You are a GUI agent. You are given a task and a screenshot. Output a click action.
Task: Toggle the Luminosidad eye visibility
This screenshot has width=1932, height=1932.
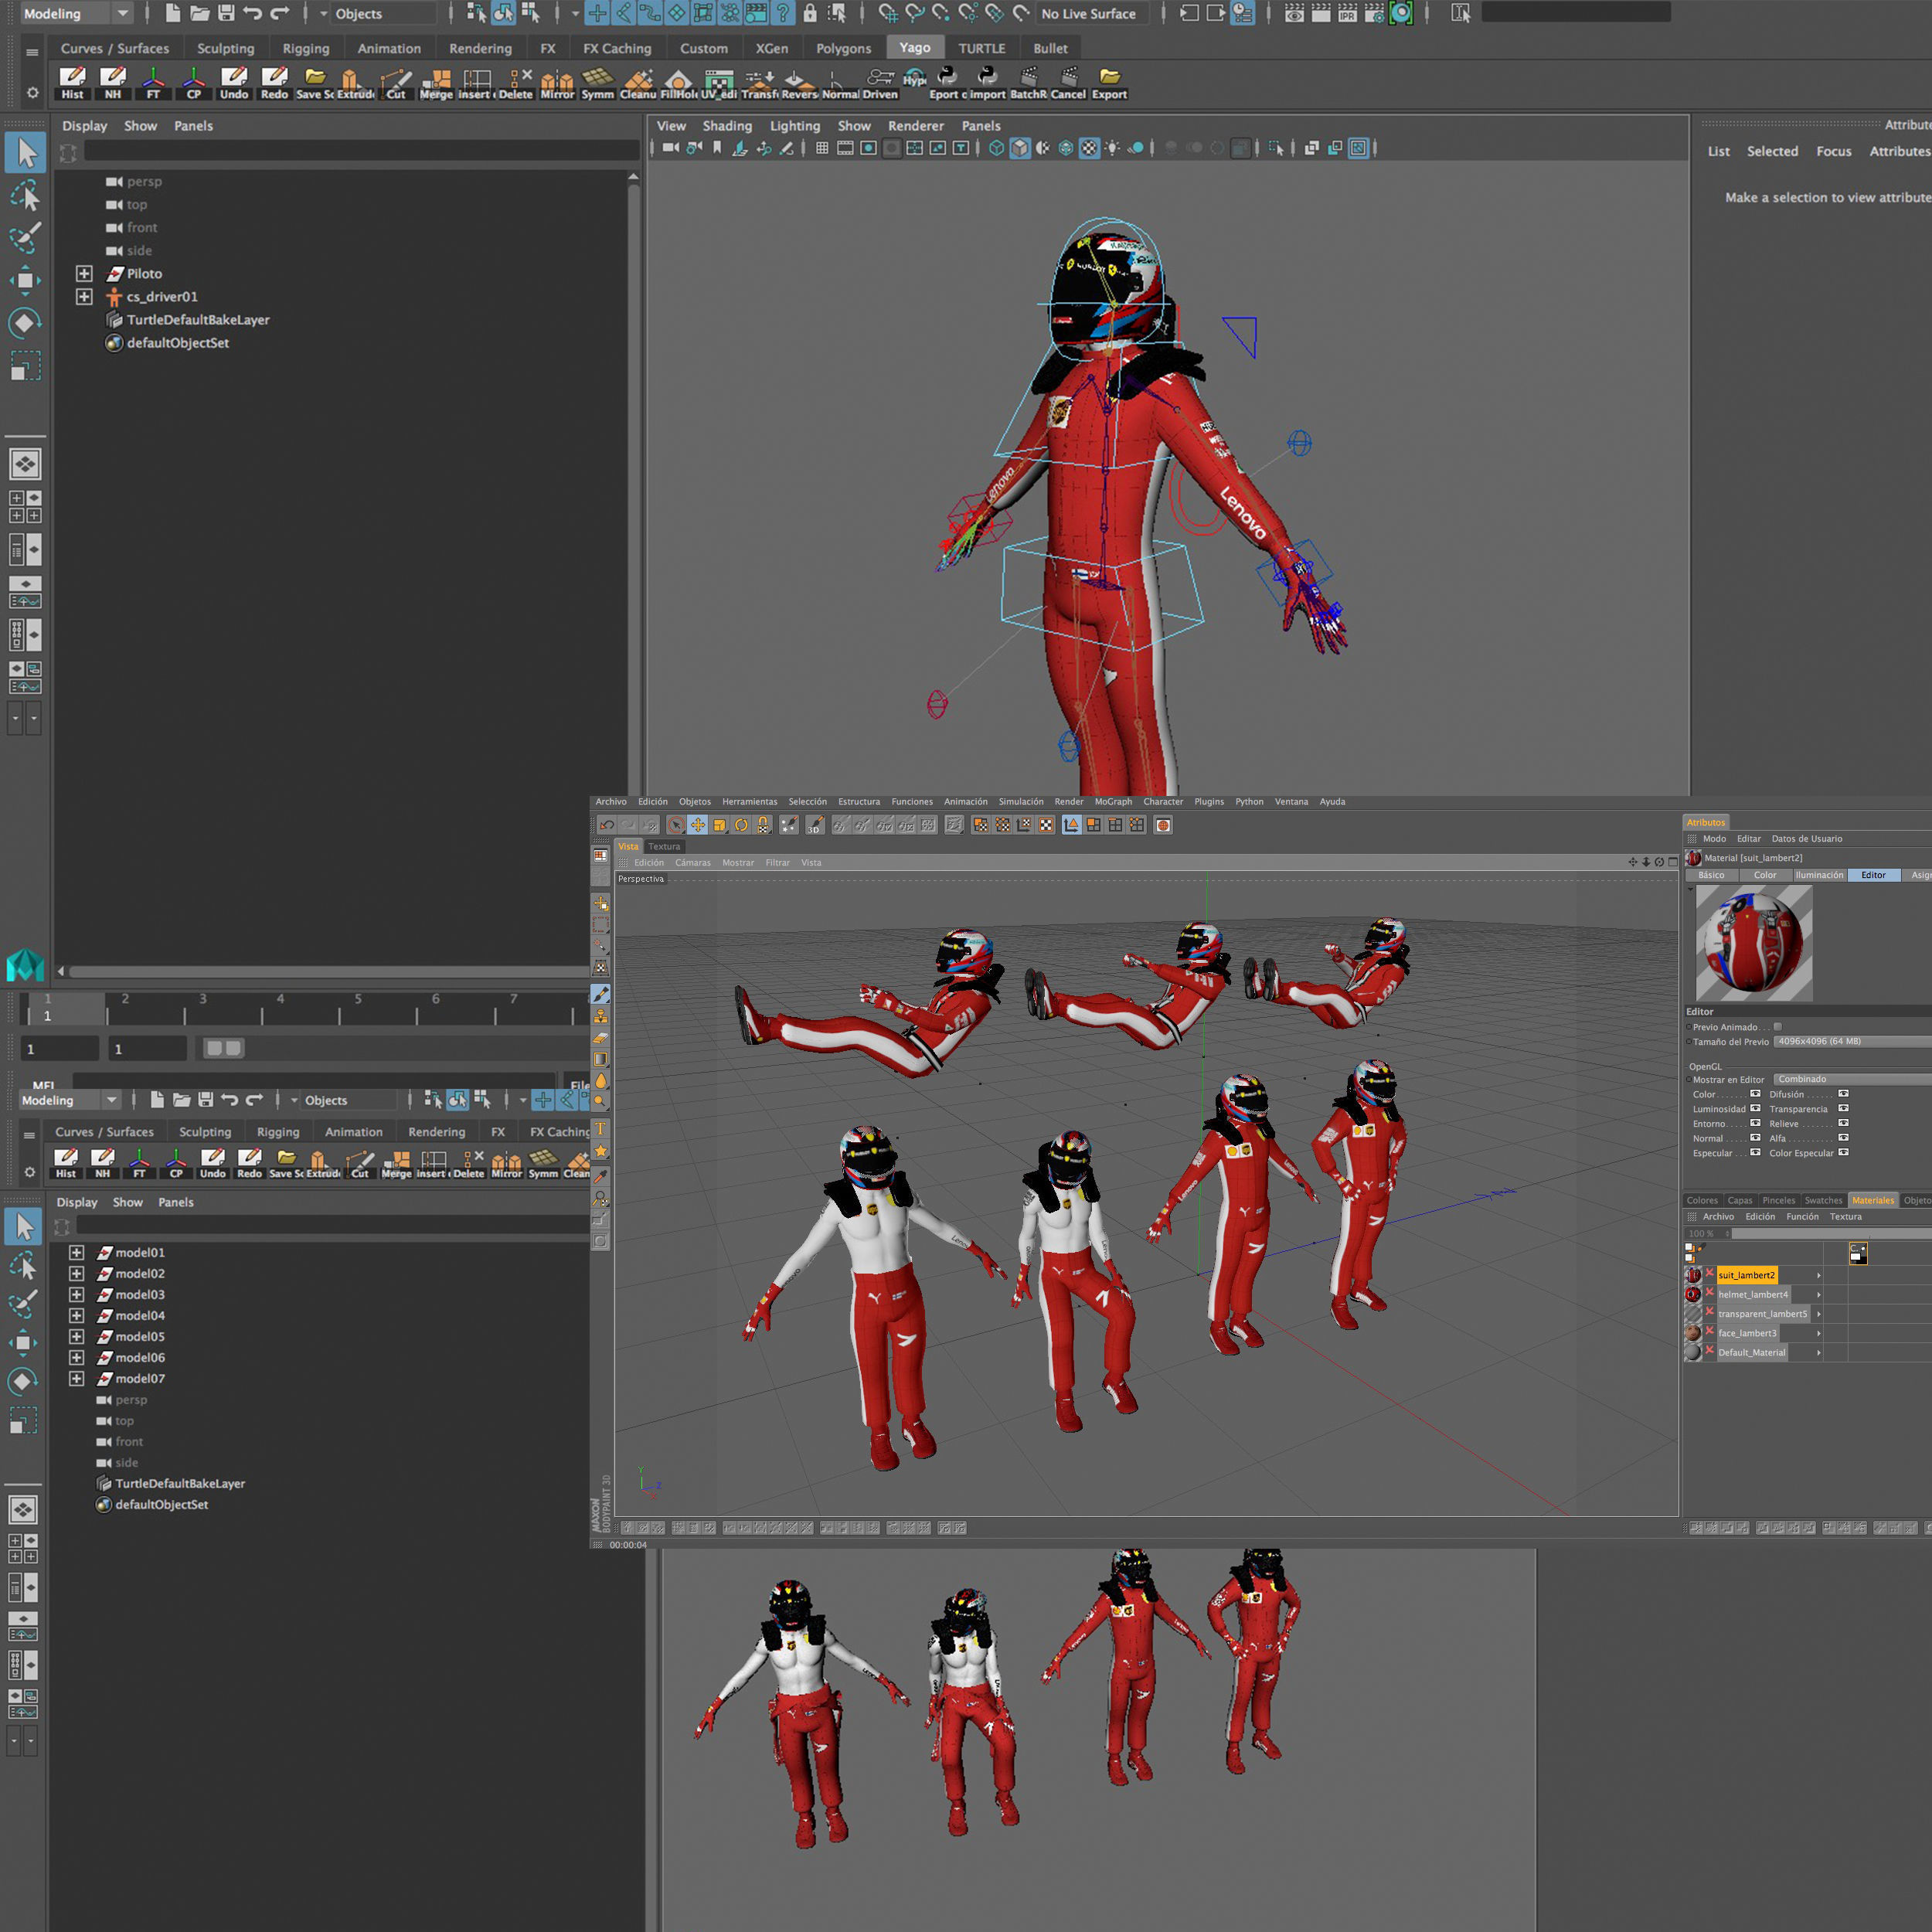tap(1755, 1108)
